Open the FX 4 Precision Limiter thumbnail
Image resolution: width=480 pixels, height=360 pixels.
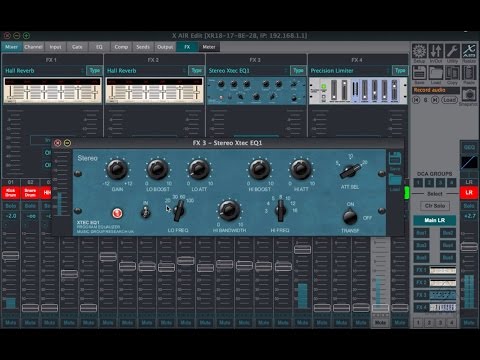coord(358,91)
